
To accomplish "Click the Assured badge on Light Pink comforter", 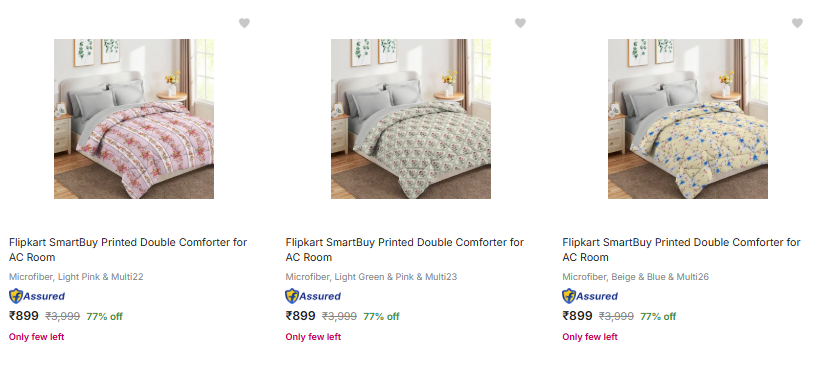I will [x=37, y=296].
